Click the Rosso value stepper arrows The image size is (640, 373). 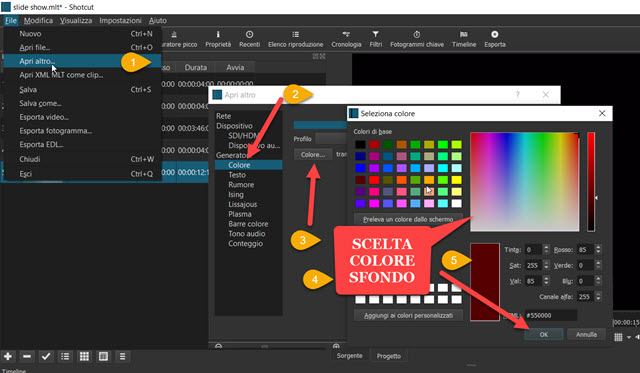point(598,249)
